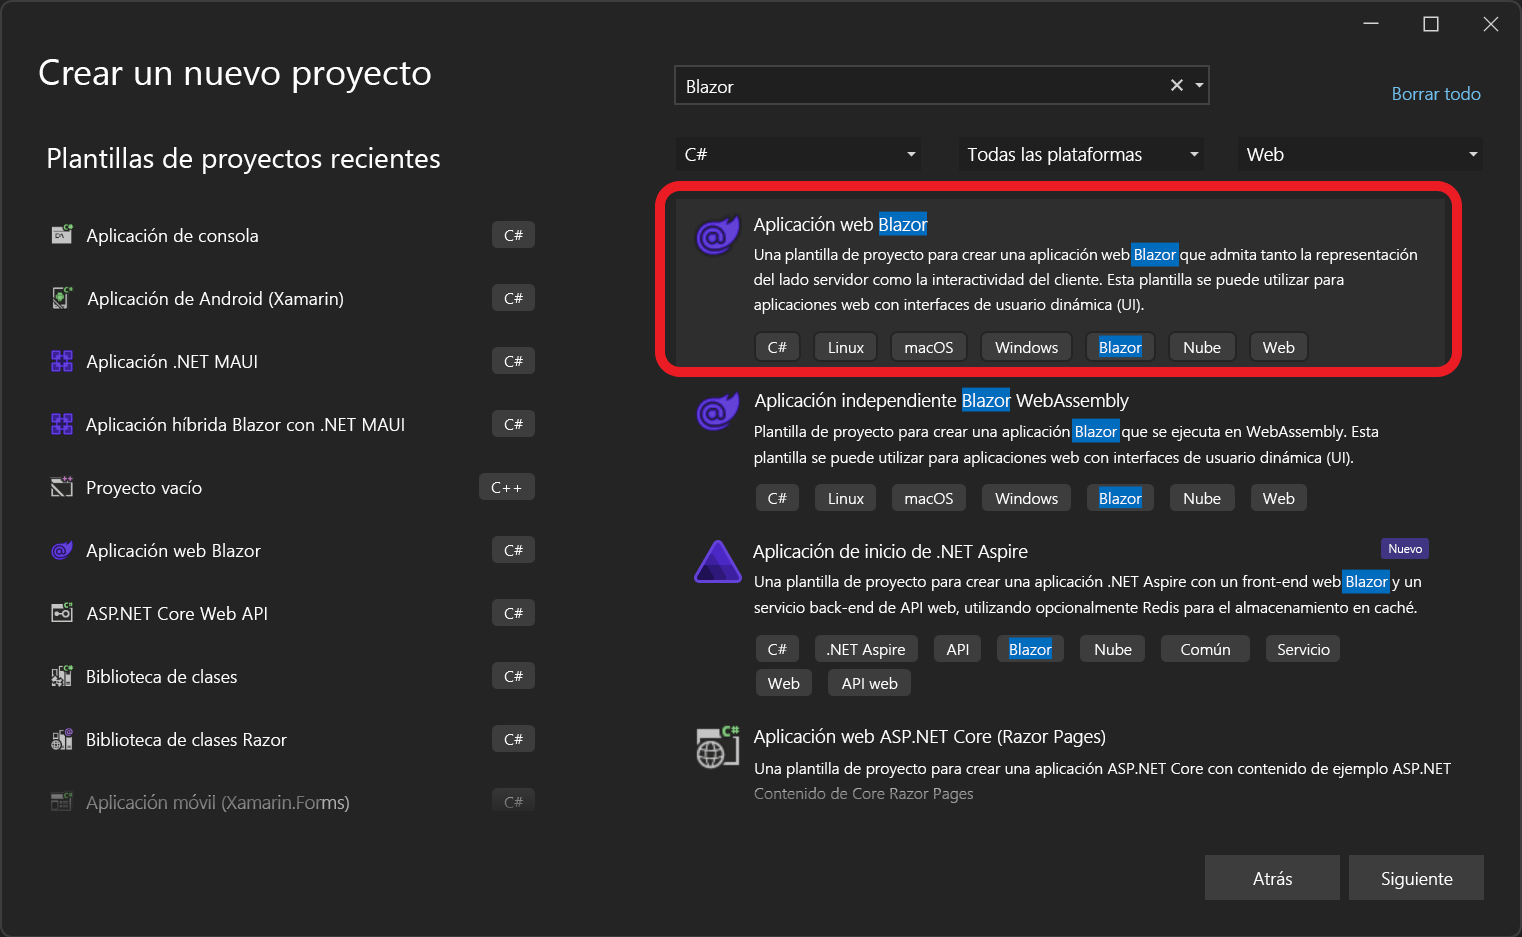Click the Biblioteca de clases icon

pos(62,676)
